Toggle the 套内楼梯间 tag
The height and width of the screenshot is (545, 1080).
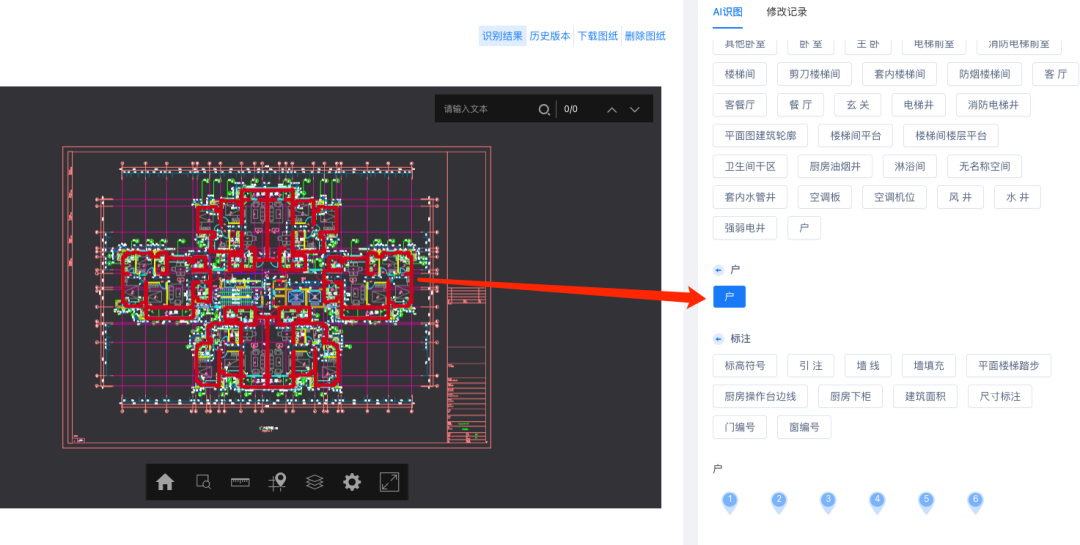click(900, 74)
